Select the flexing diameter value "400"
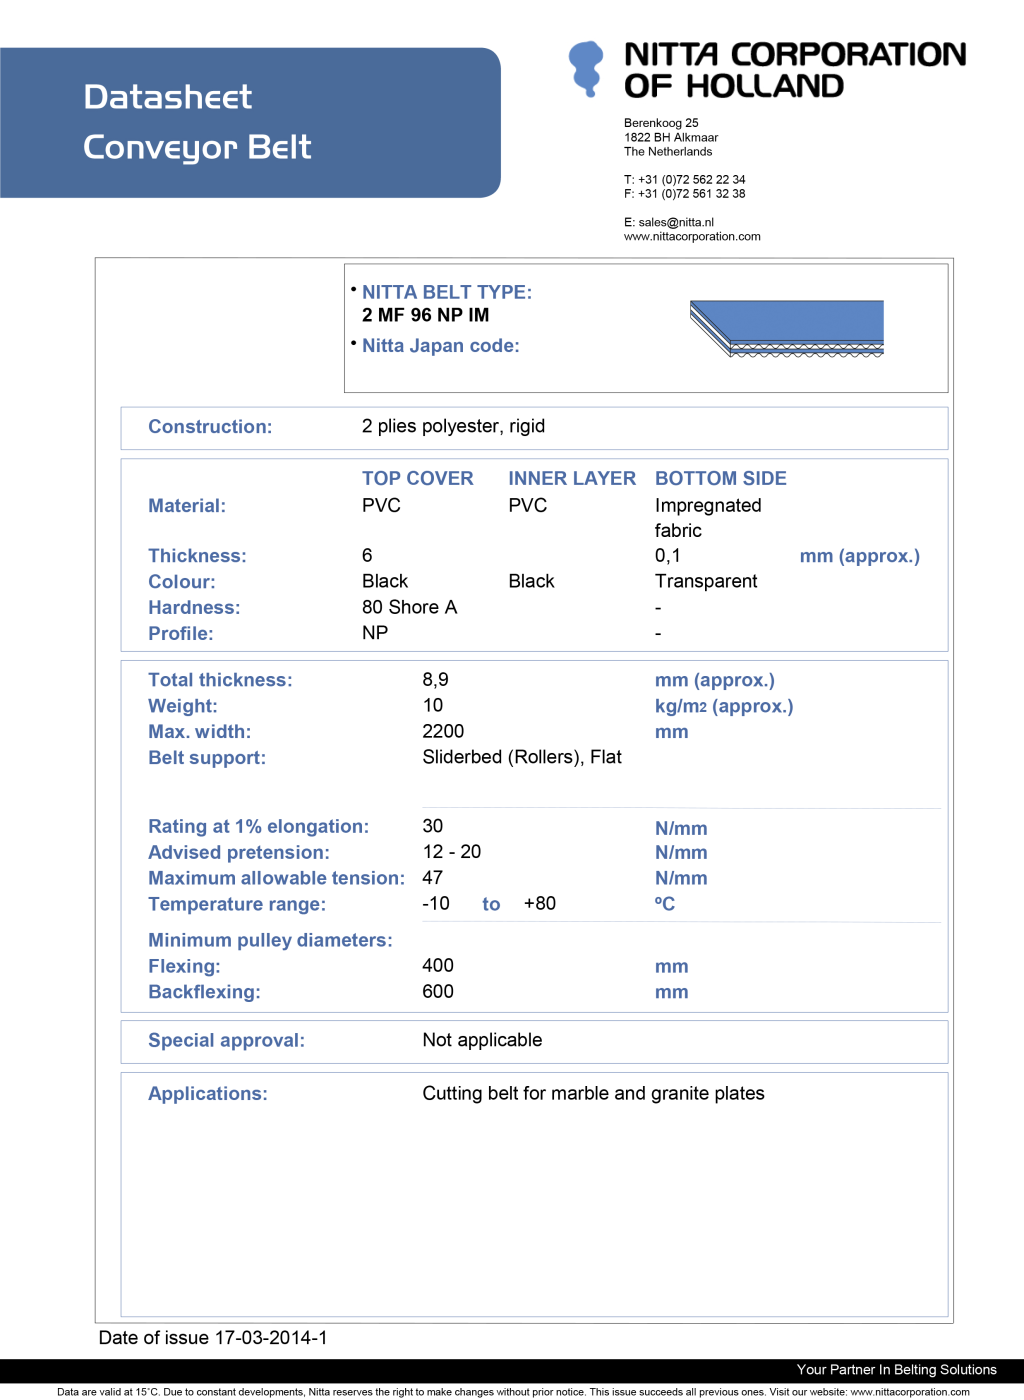Image resolution: width=1024 pixels, height=1400 pixels. (x=438, y=966)
